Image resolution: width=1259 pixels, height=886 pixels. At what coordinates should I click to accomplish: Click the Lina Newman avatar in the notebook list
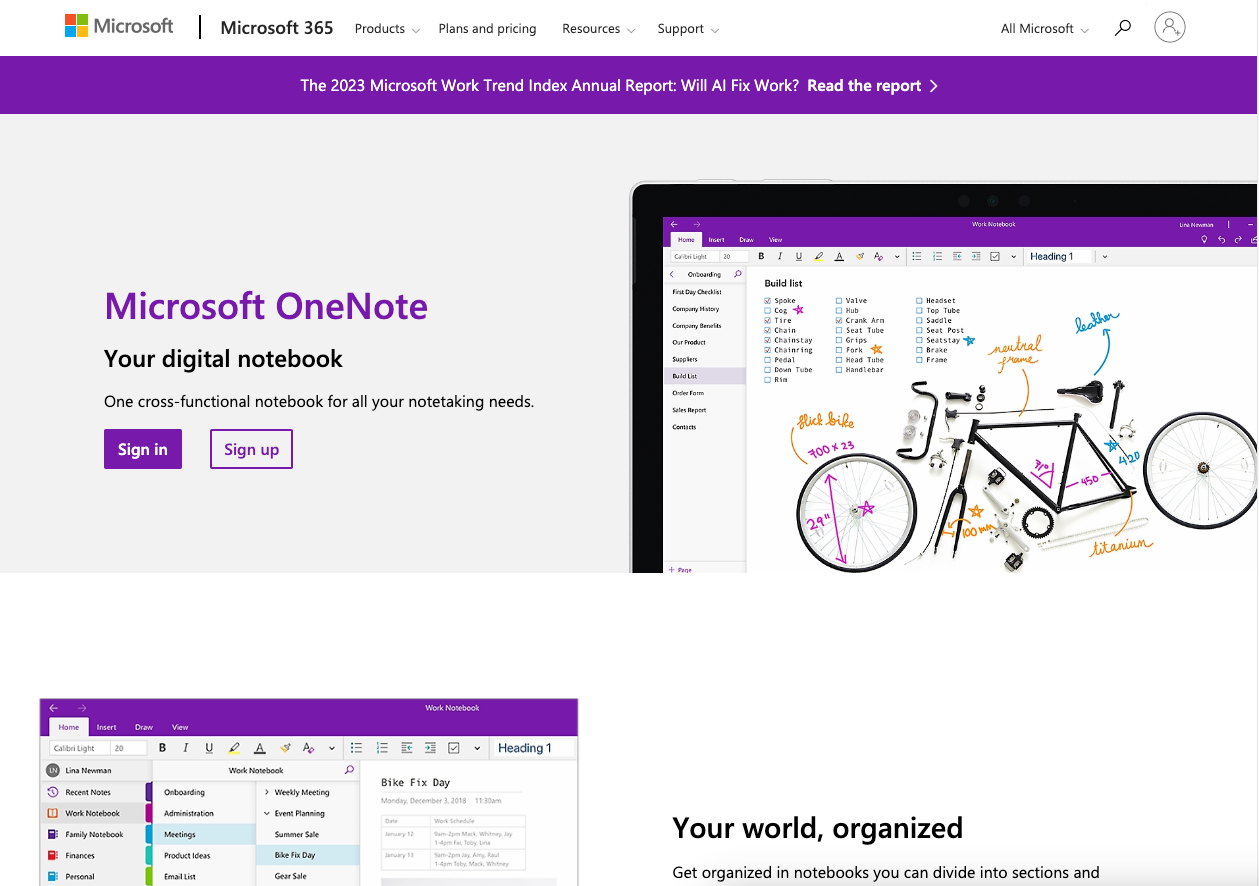point(53,771)
